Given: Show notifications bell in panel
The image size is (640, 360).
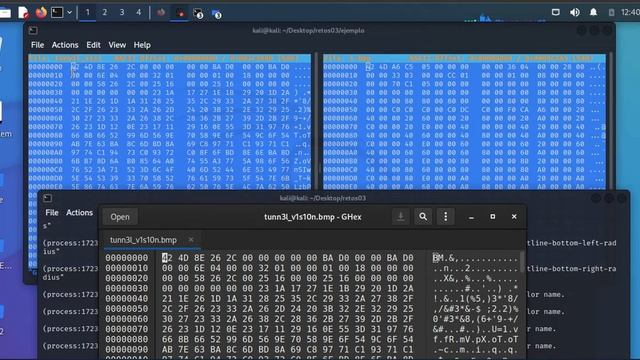Looking at the screenshot, I should (x=593, y=12).
